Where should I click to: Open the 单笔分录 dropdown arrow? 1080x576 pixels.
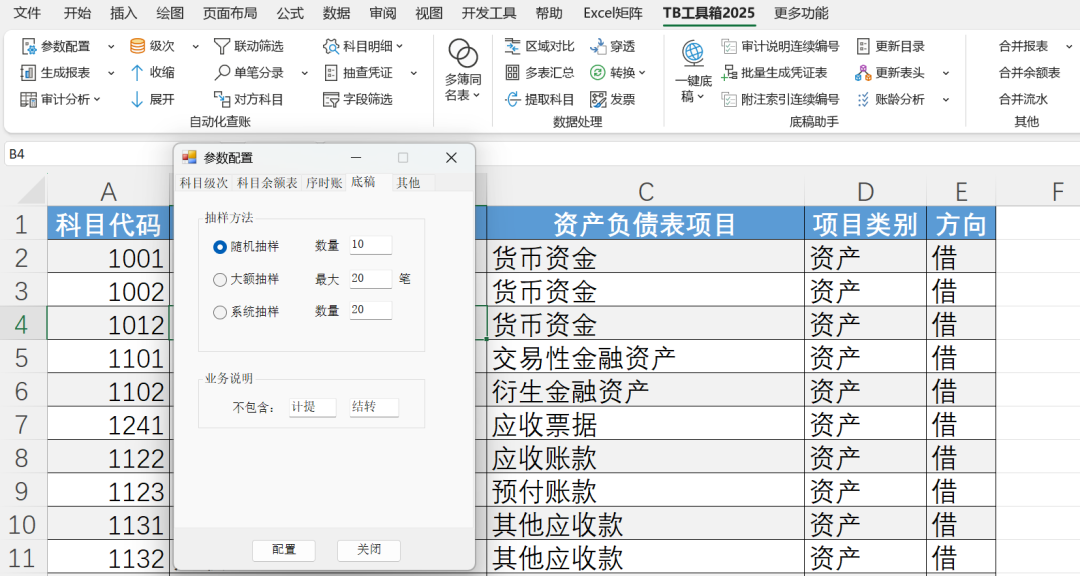pos(304,73)
